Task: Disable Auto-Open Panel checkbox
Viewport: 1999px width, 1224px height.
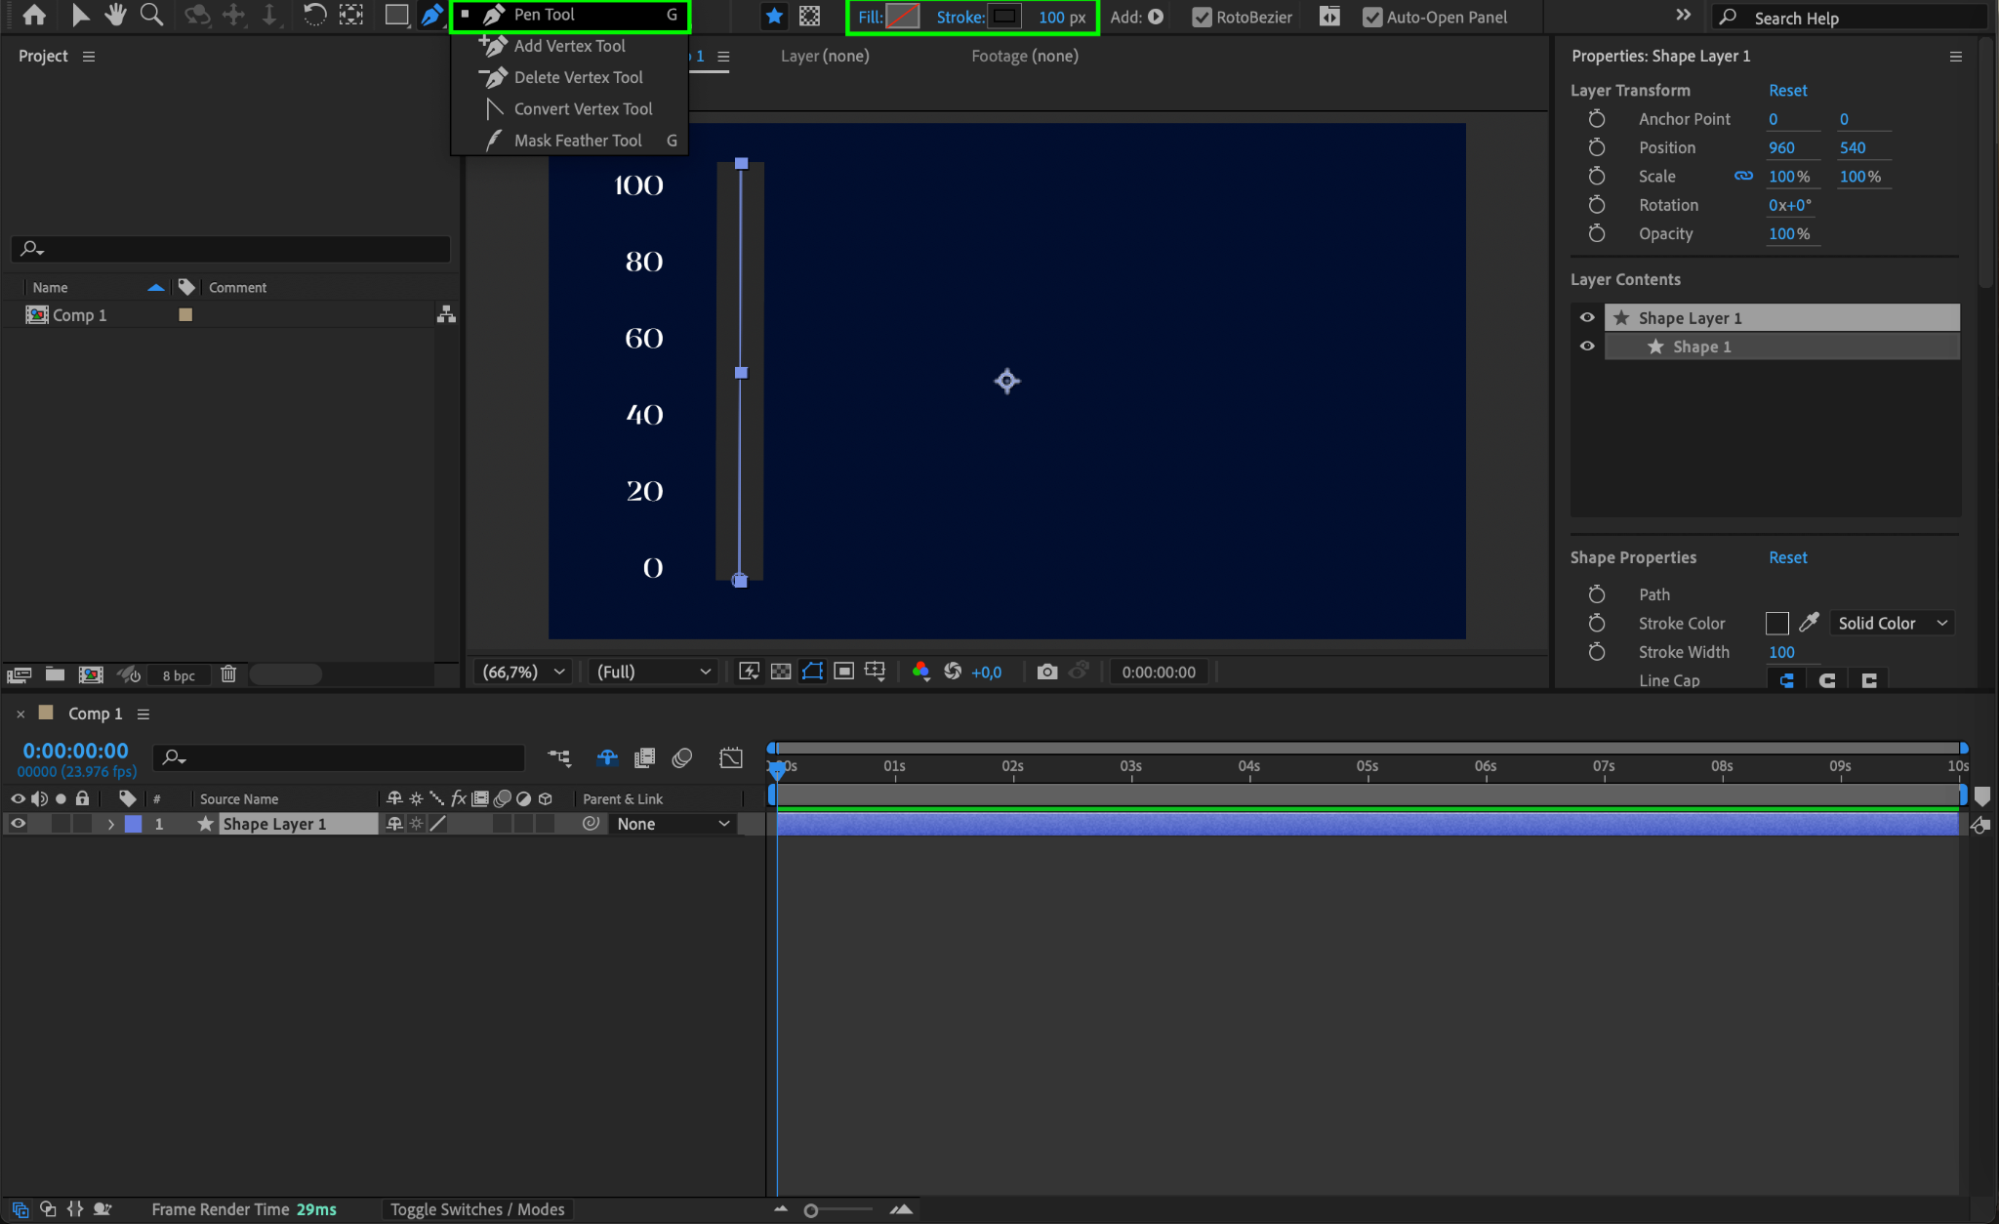Action: click(x=1372, y=17)
